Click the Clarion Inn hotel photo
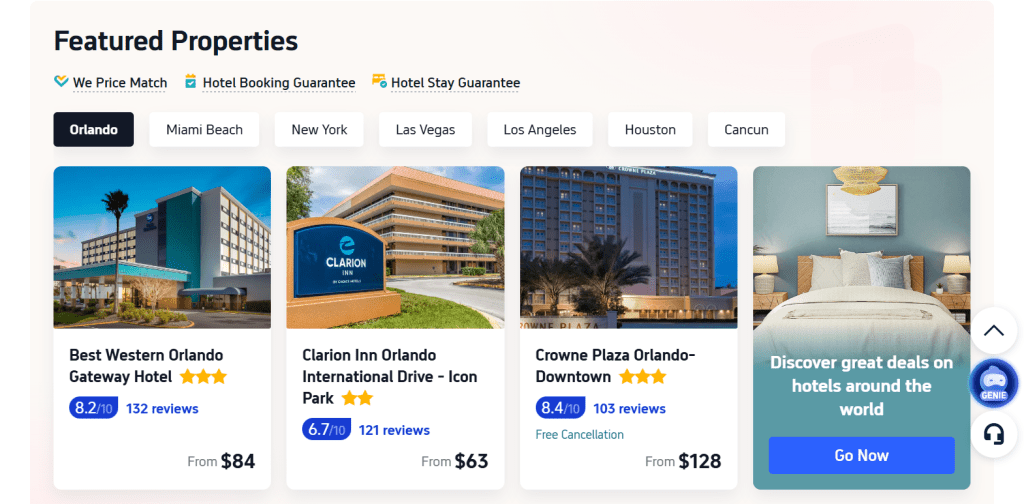The image size is (1024, 504). pyautogui.click(x=395, y=247)
